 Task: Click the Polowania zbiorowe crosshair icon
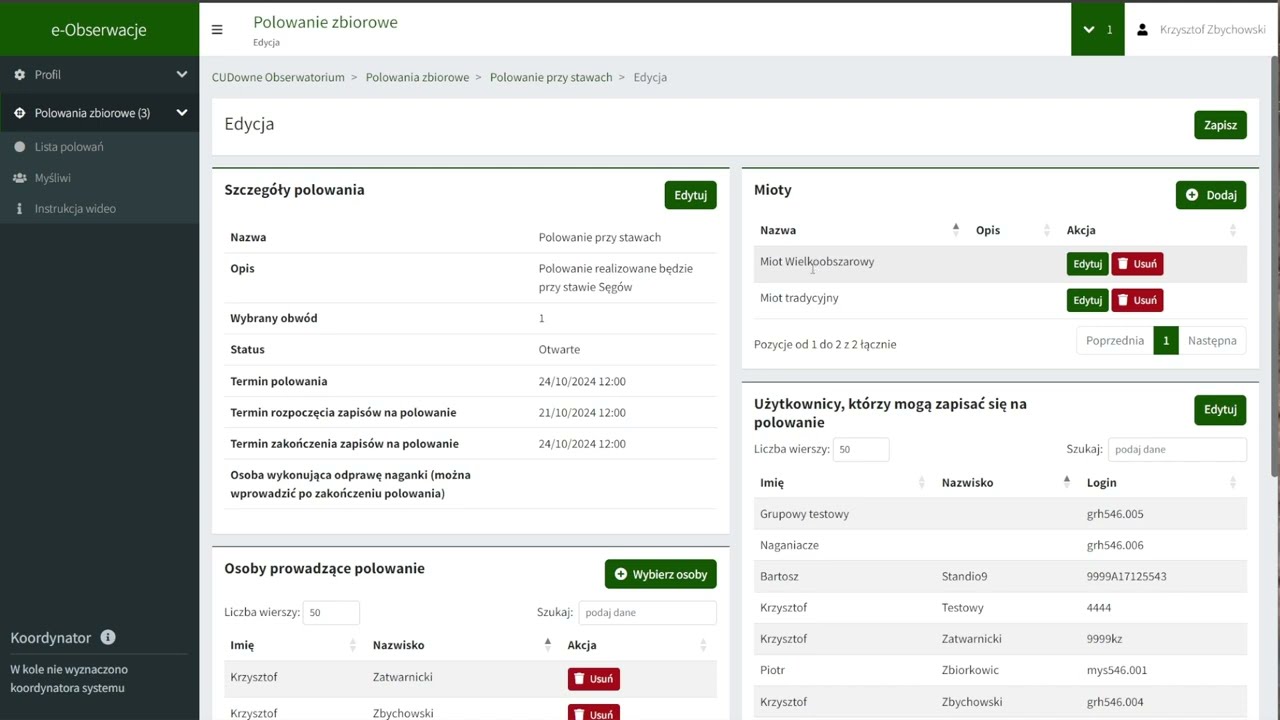tap(19, 113)
